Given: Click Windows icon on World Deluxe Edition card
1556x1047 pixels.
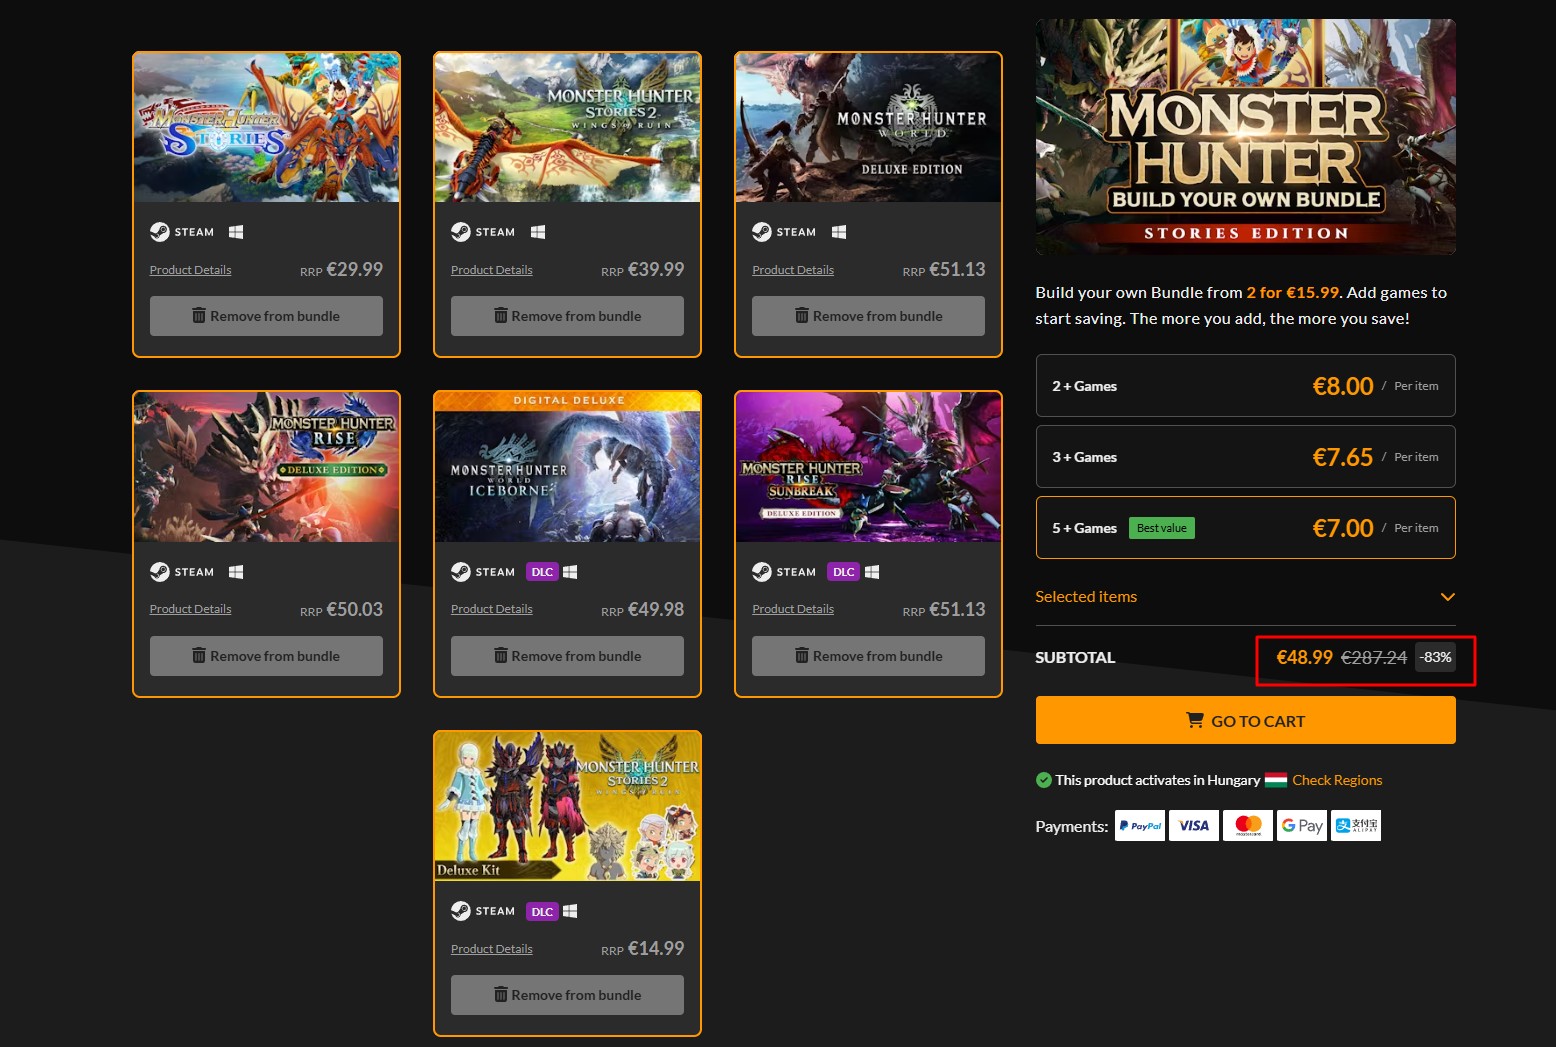Looking at the screenshot, I should coord(839,232).
